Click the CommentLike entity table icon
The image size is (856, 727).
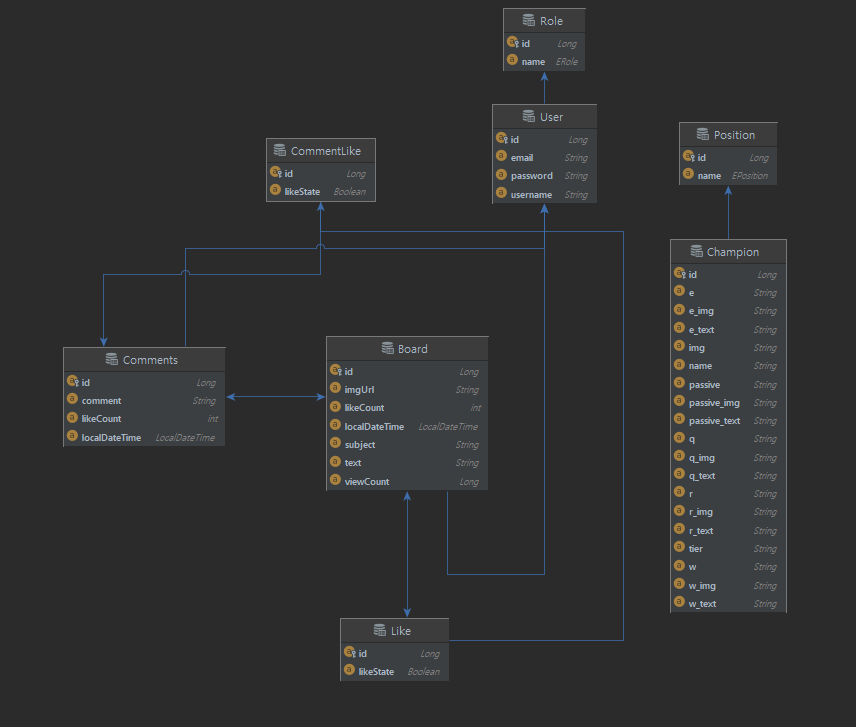pos(280,150)
